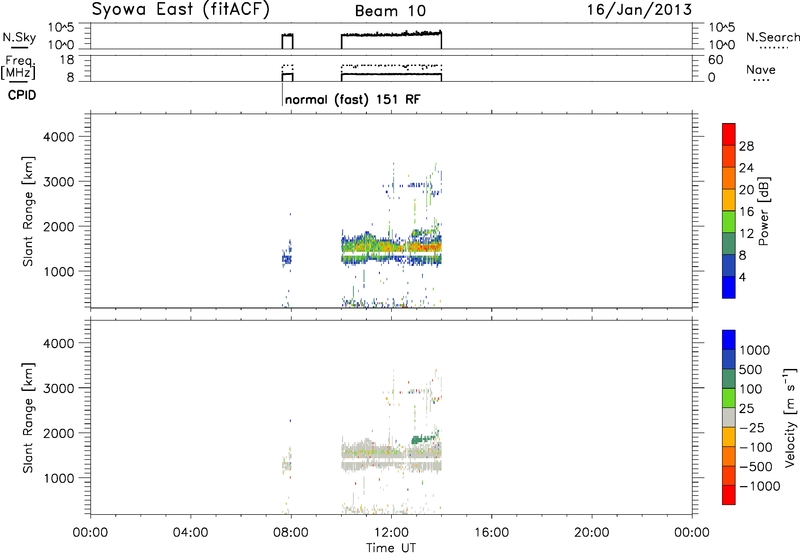
Task: Click the "N.Sky" legend label
Action: pyautogui.click(x=19, y=37)
